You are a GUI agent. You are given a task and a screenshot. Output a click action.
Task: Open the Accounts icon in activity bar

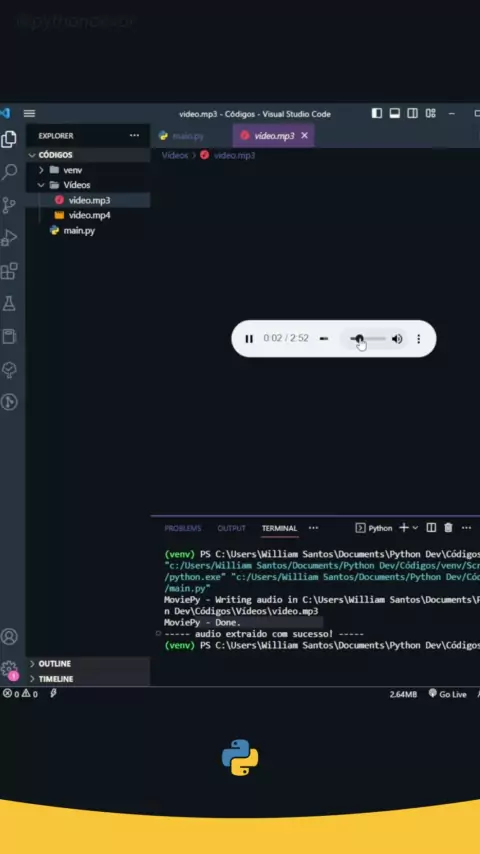click(x=9, y=636)
